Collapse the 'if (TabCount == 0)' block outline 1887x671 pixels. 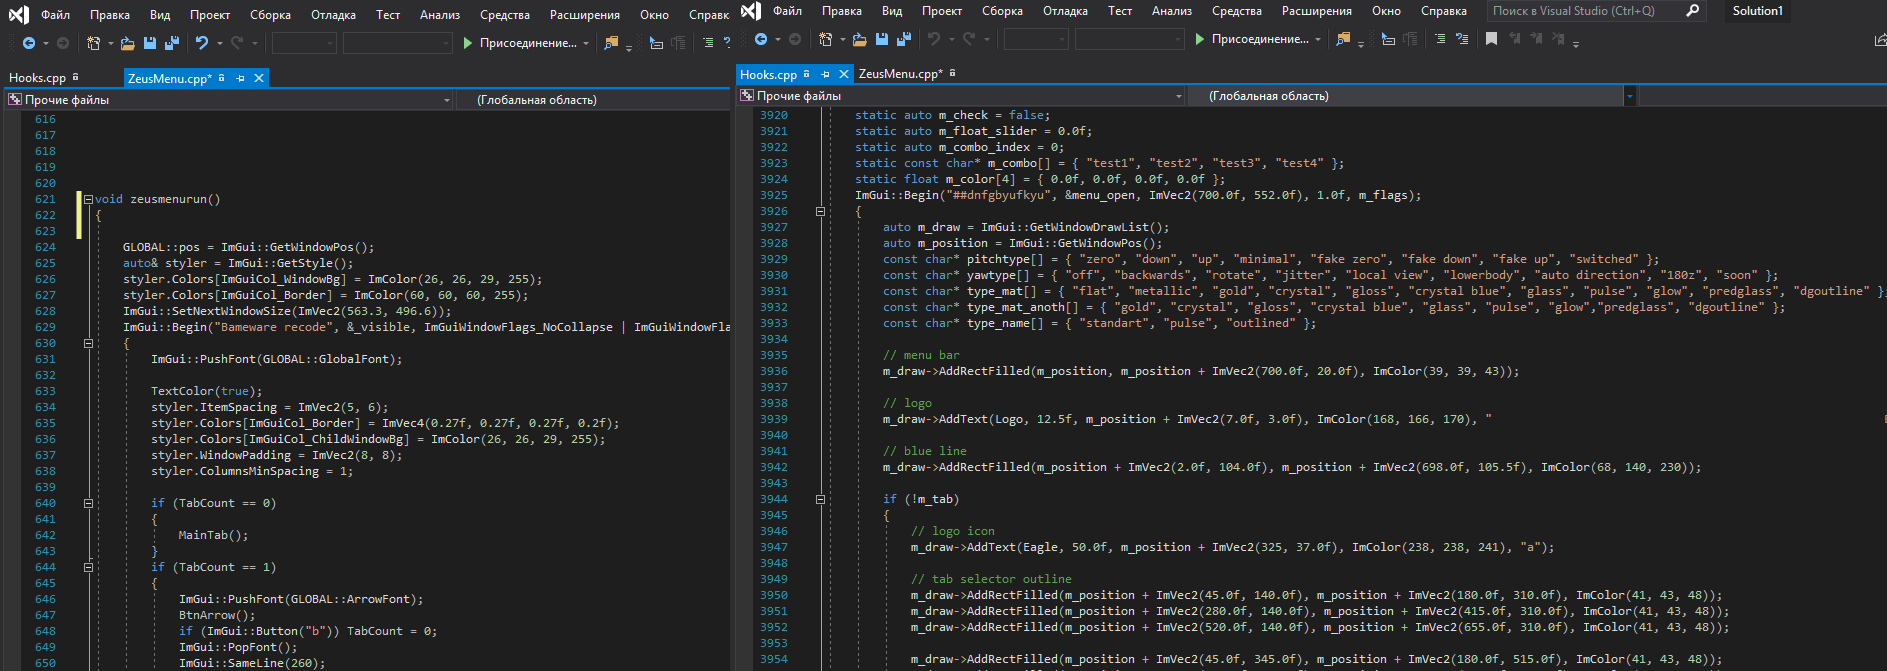pyautogui.click(x=88, y=503)
